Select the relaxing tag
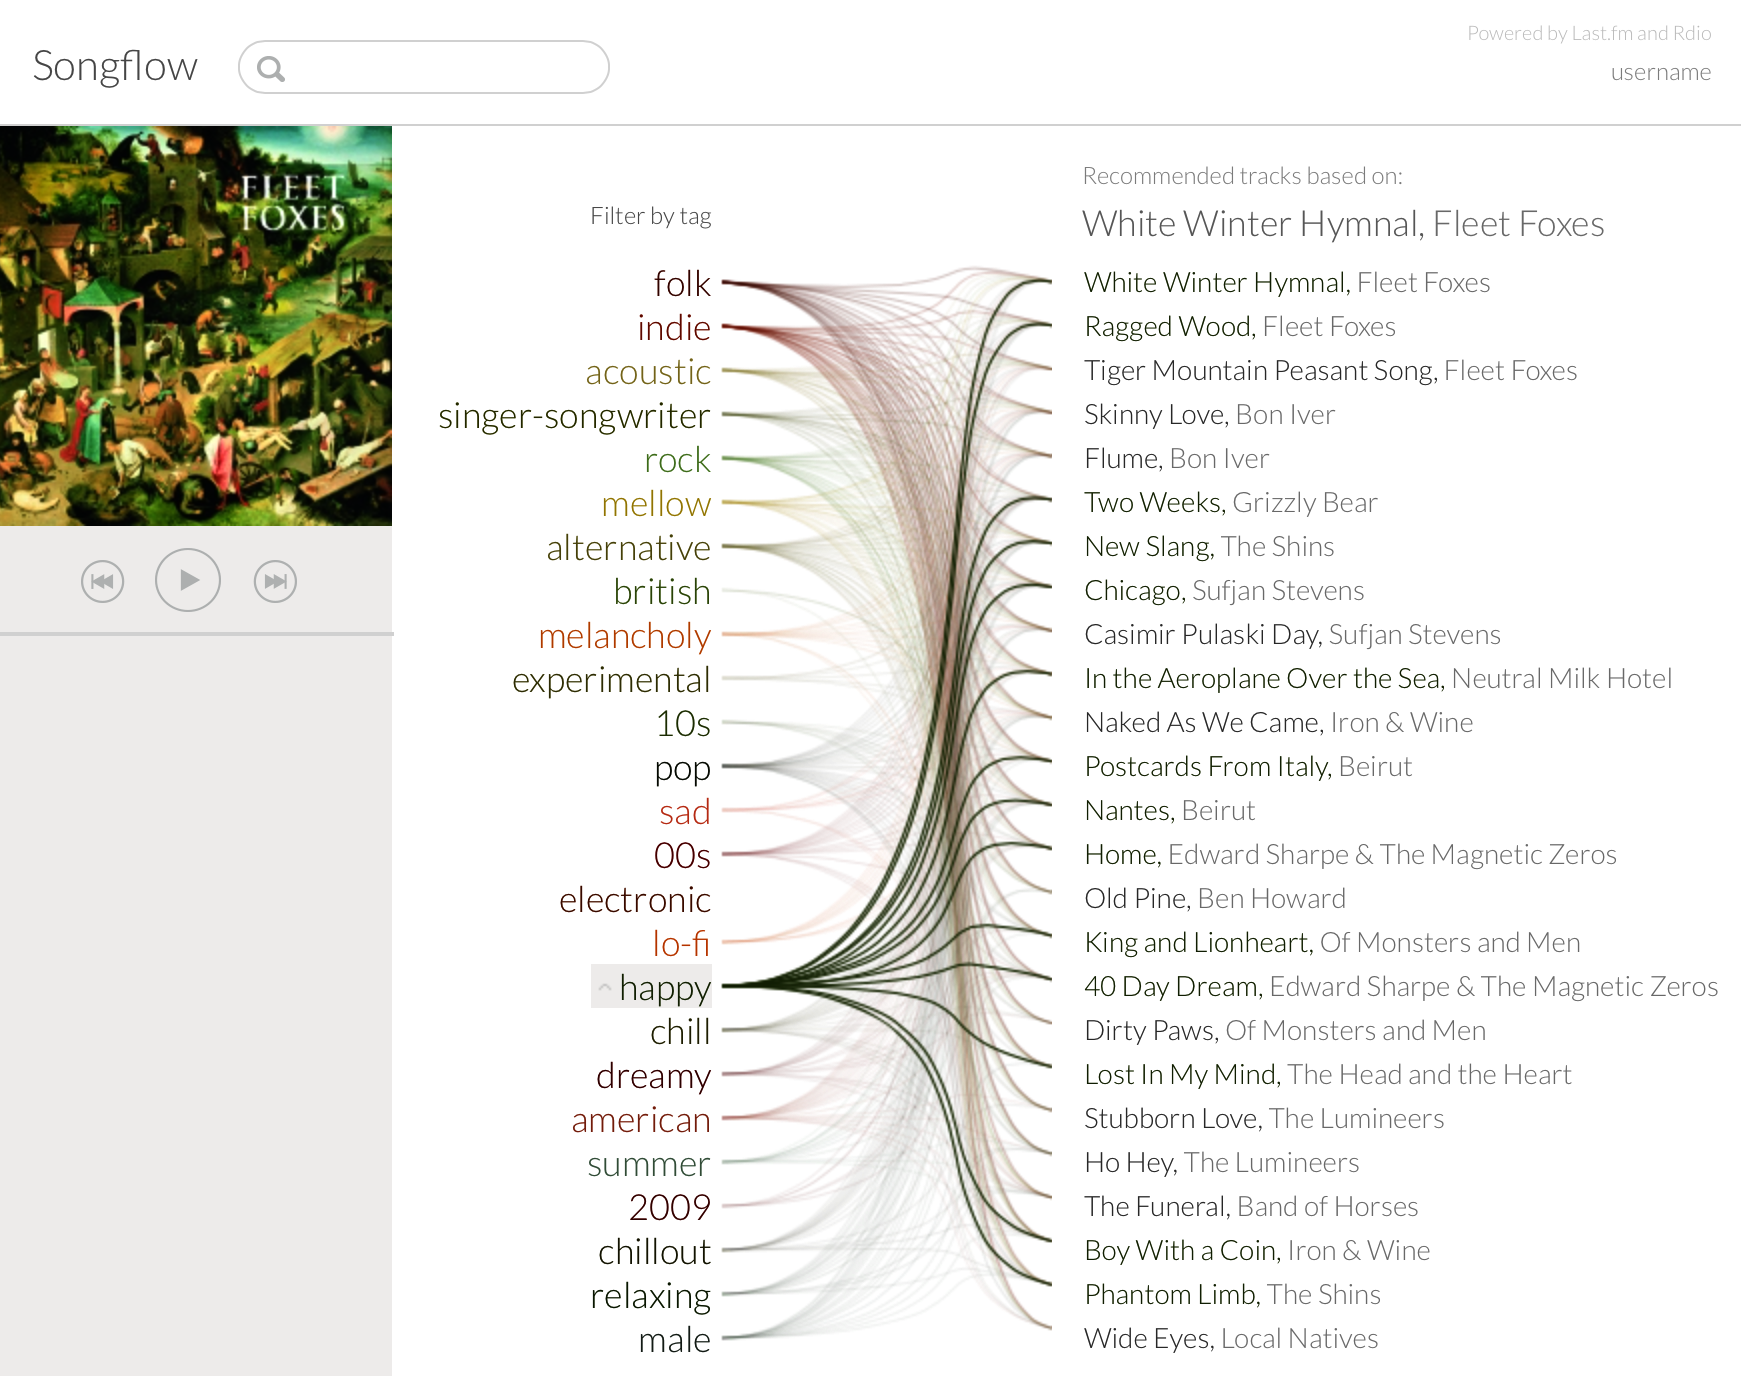The height and width of the screenshot is (1376, 1741). (650, 1296)
